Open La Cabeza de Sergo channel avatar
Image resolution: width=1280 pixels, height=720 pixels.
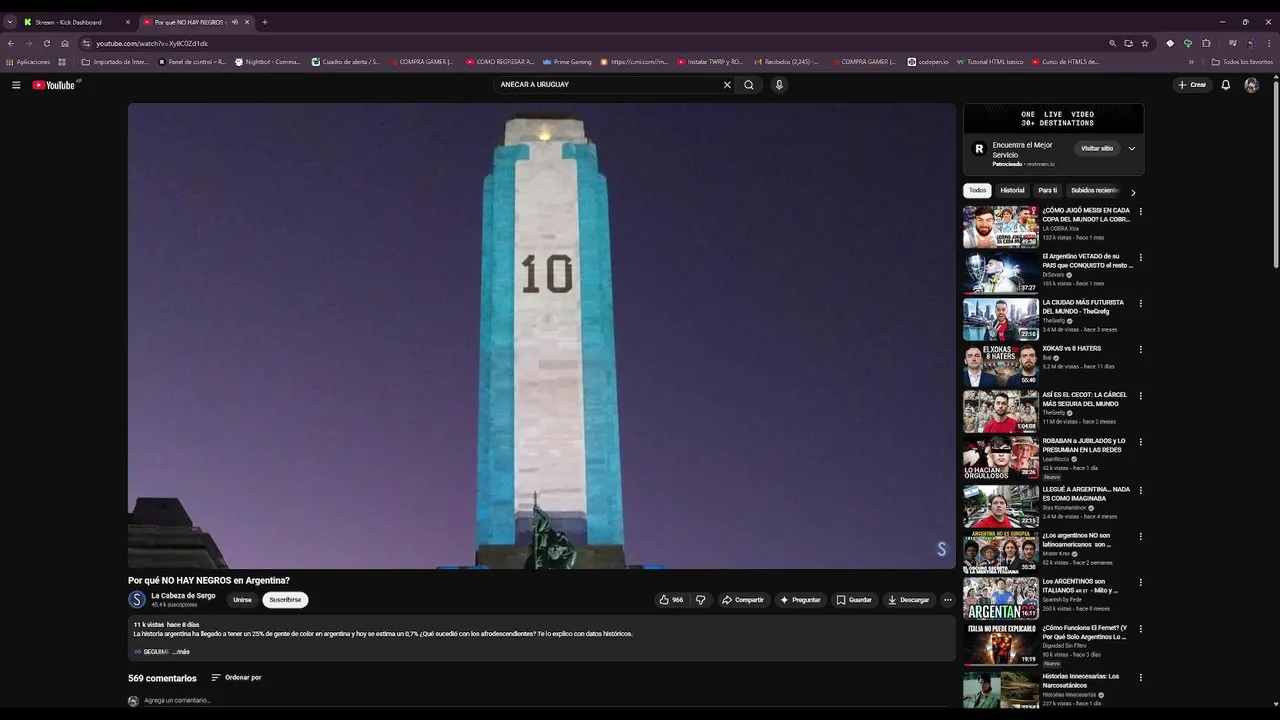coord(137,600)
